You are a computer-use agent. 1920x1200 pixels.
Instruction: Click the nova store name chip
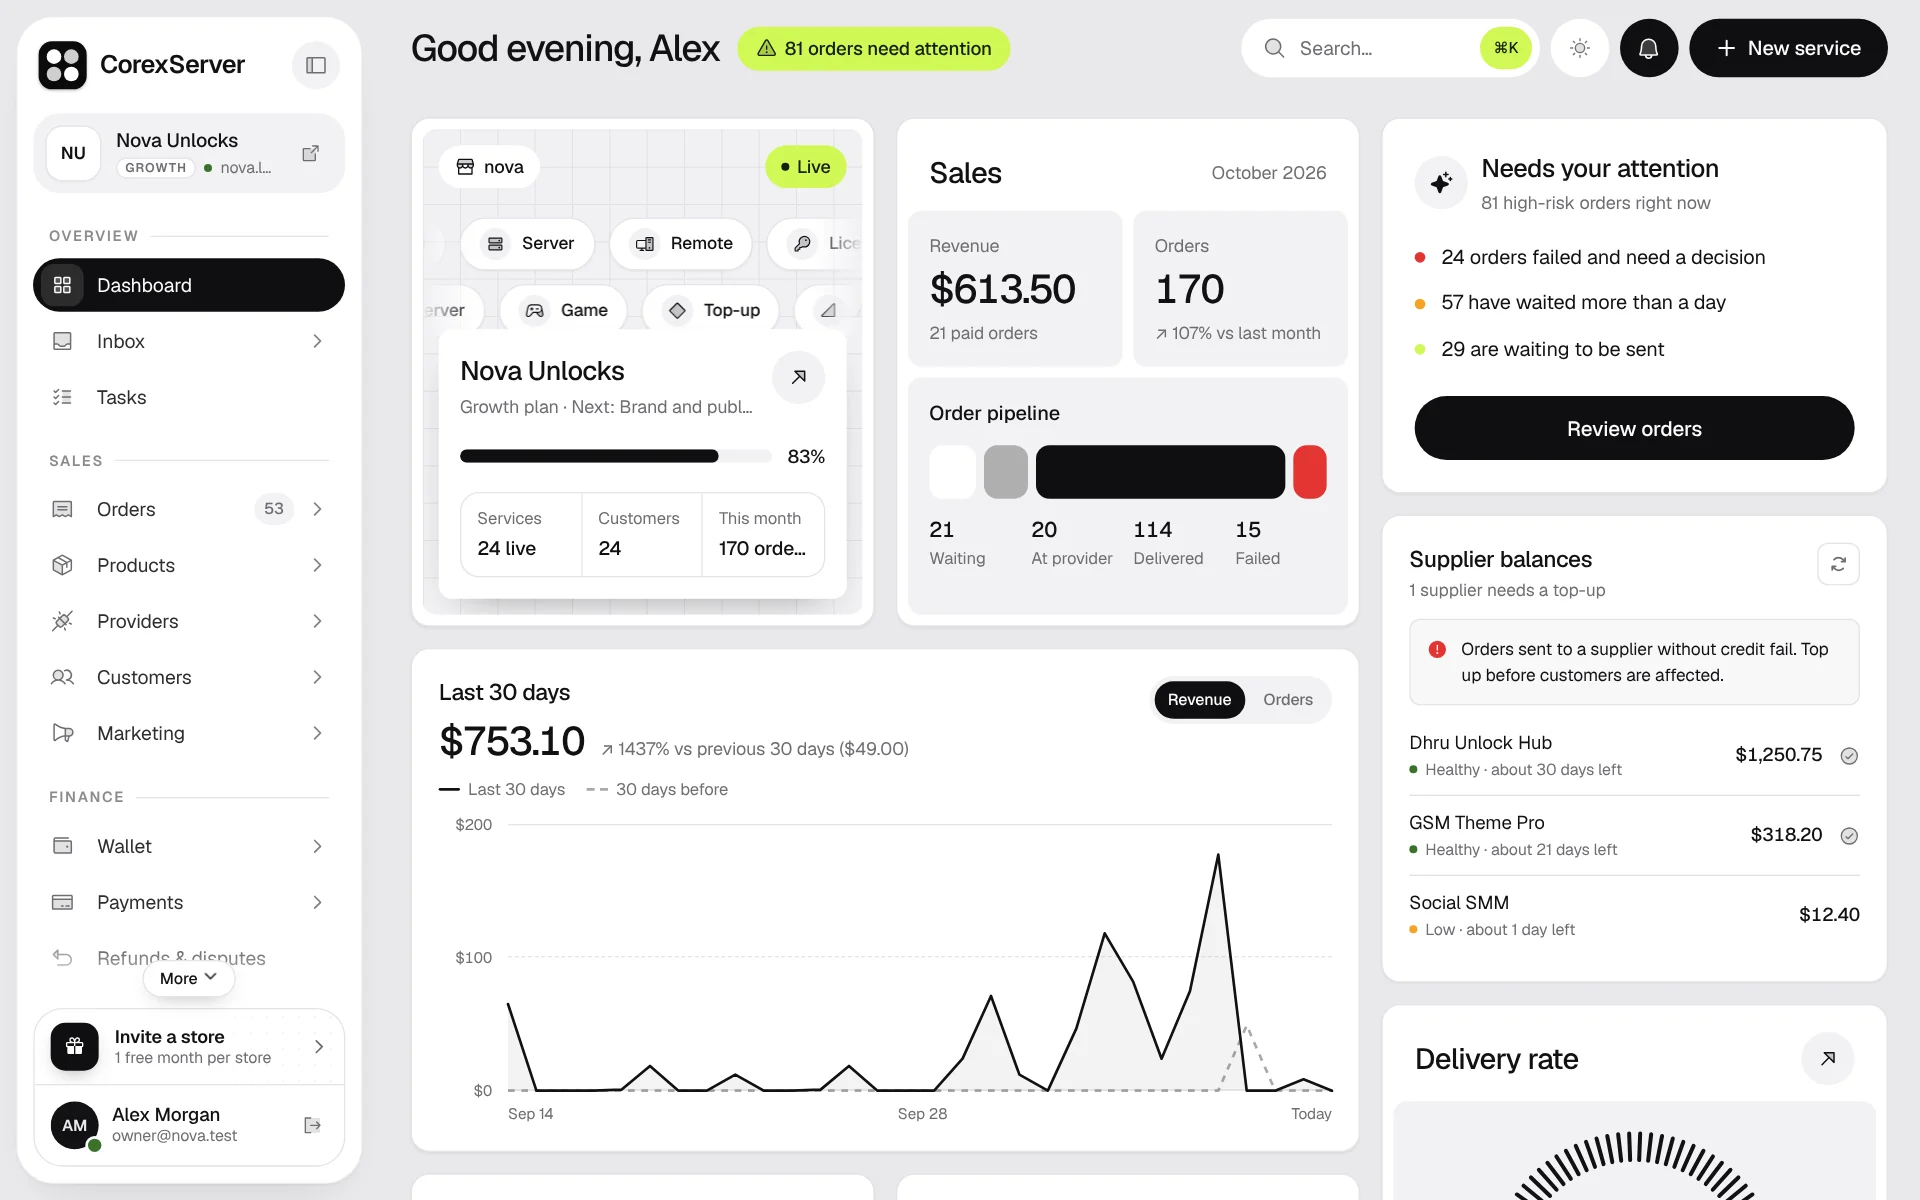[489, 167]
